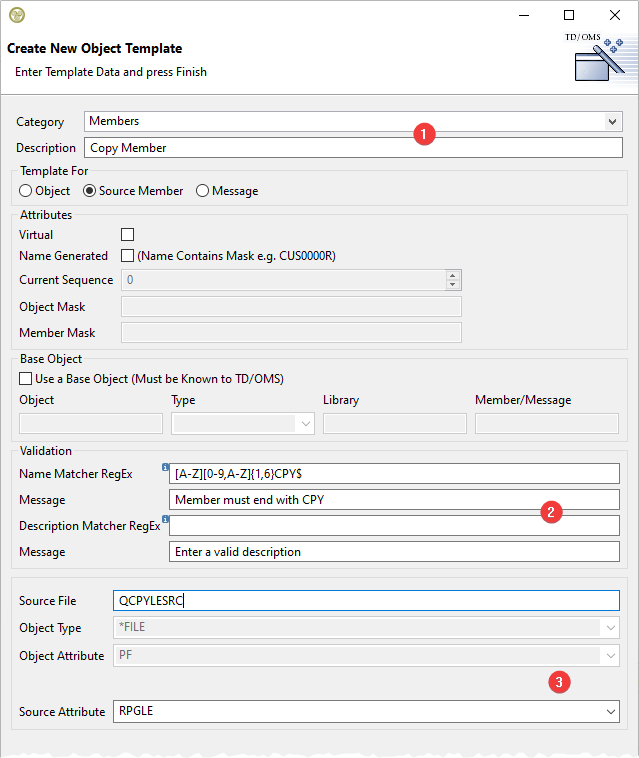Enable the Virtual checkbox
This screenshot has height=758, width=639.
click(127, 235)
